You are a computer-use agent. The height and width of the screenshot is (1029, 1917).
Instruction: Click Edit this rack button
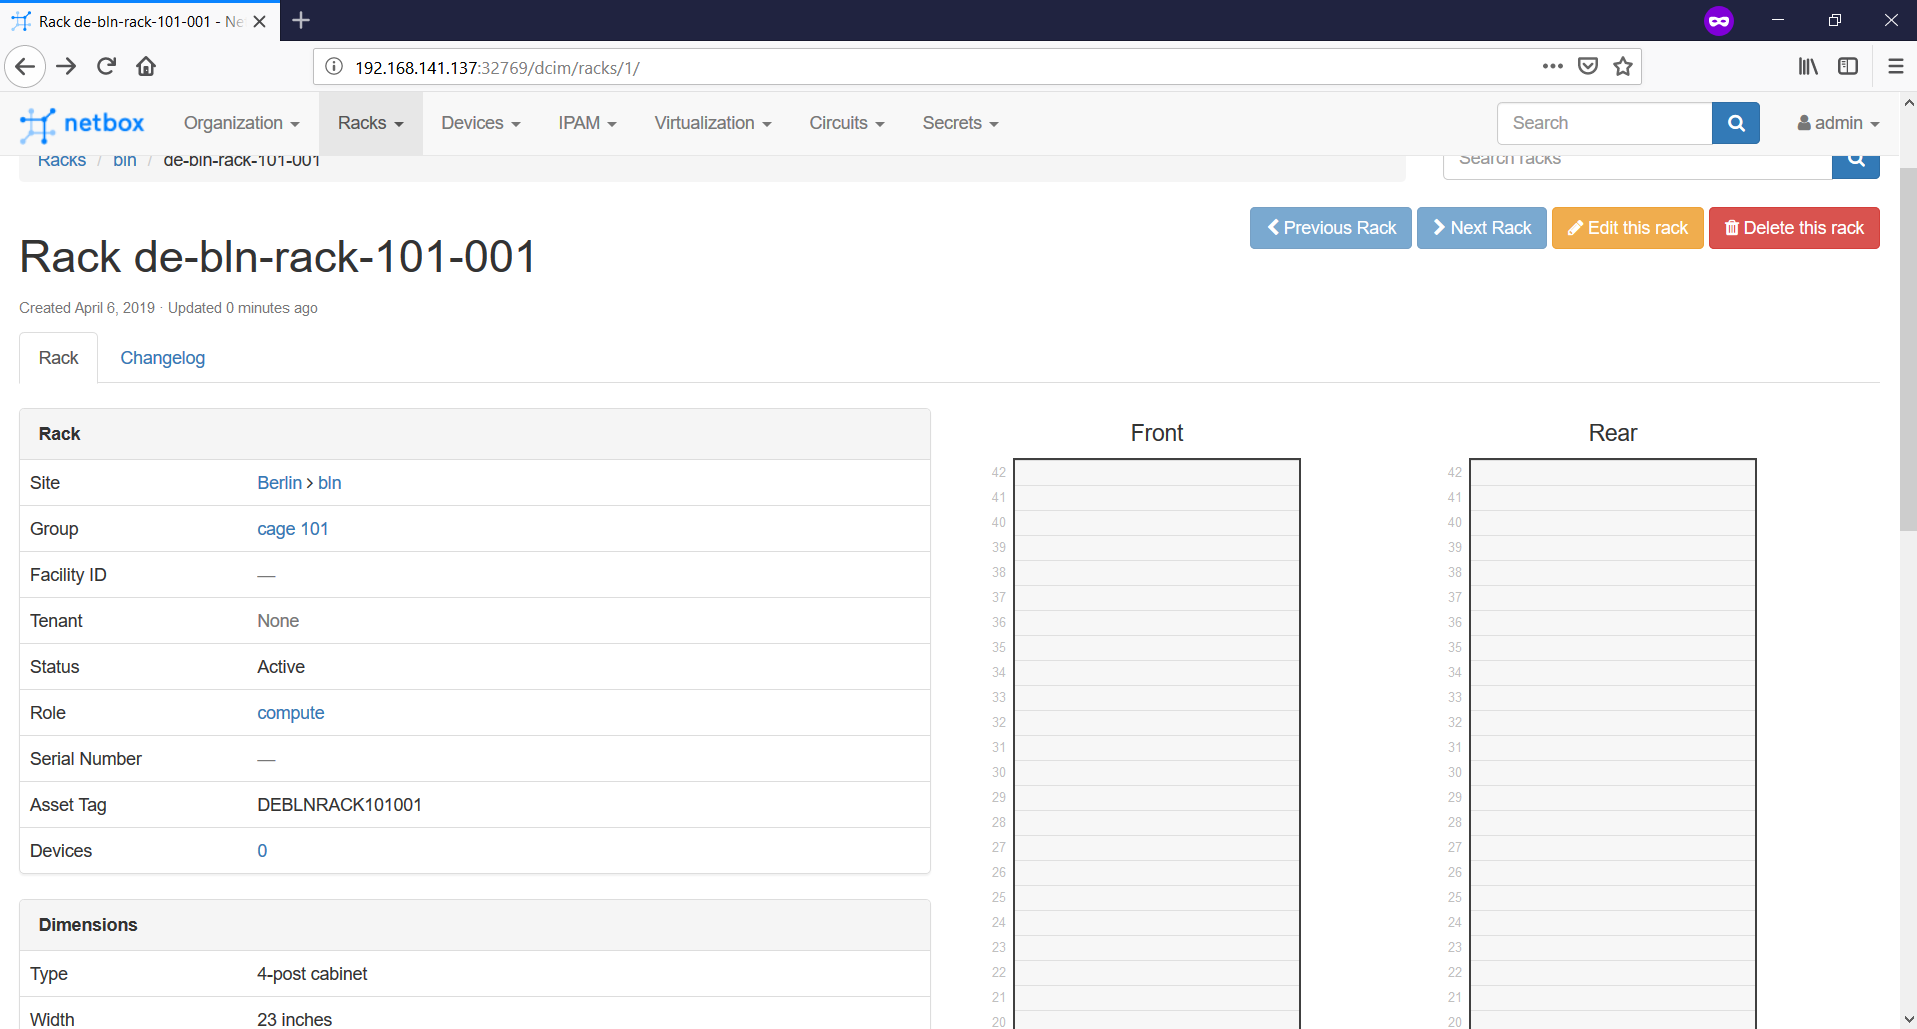(x=1628, y=228)
